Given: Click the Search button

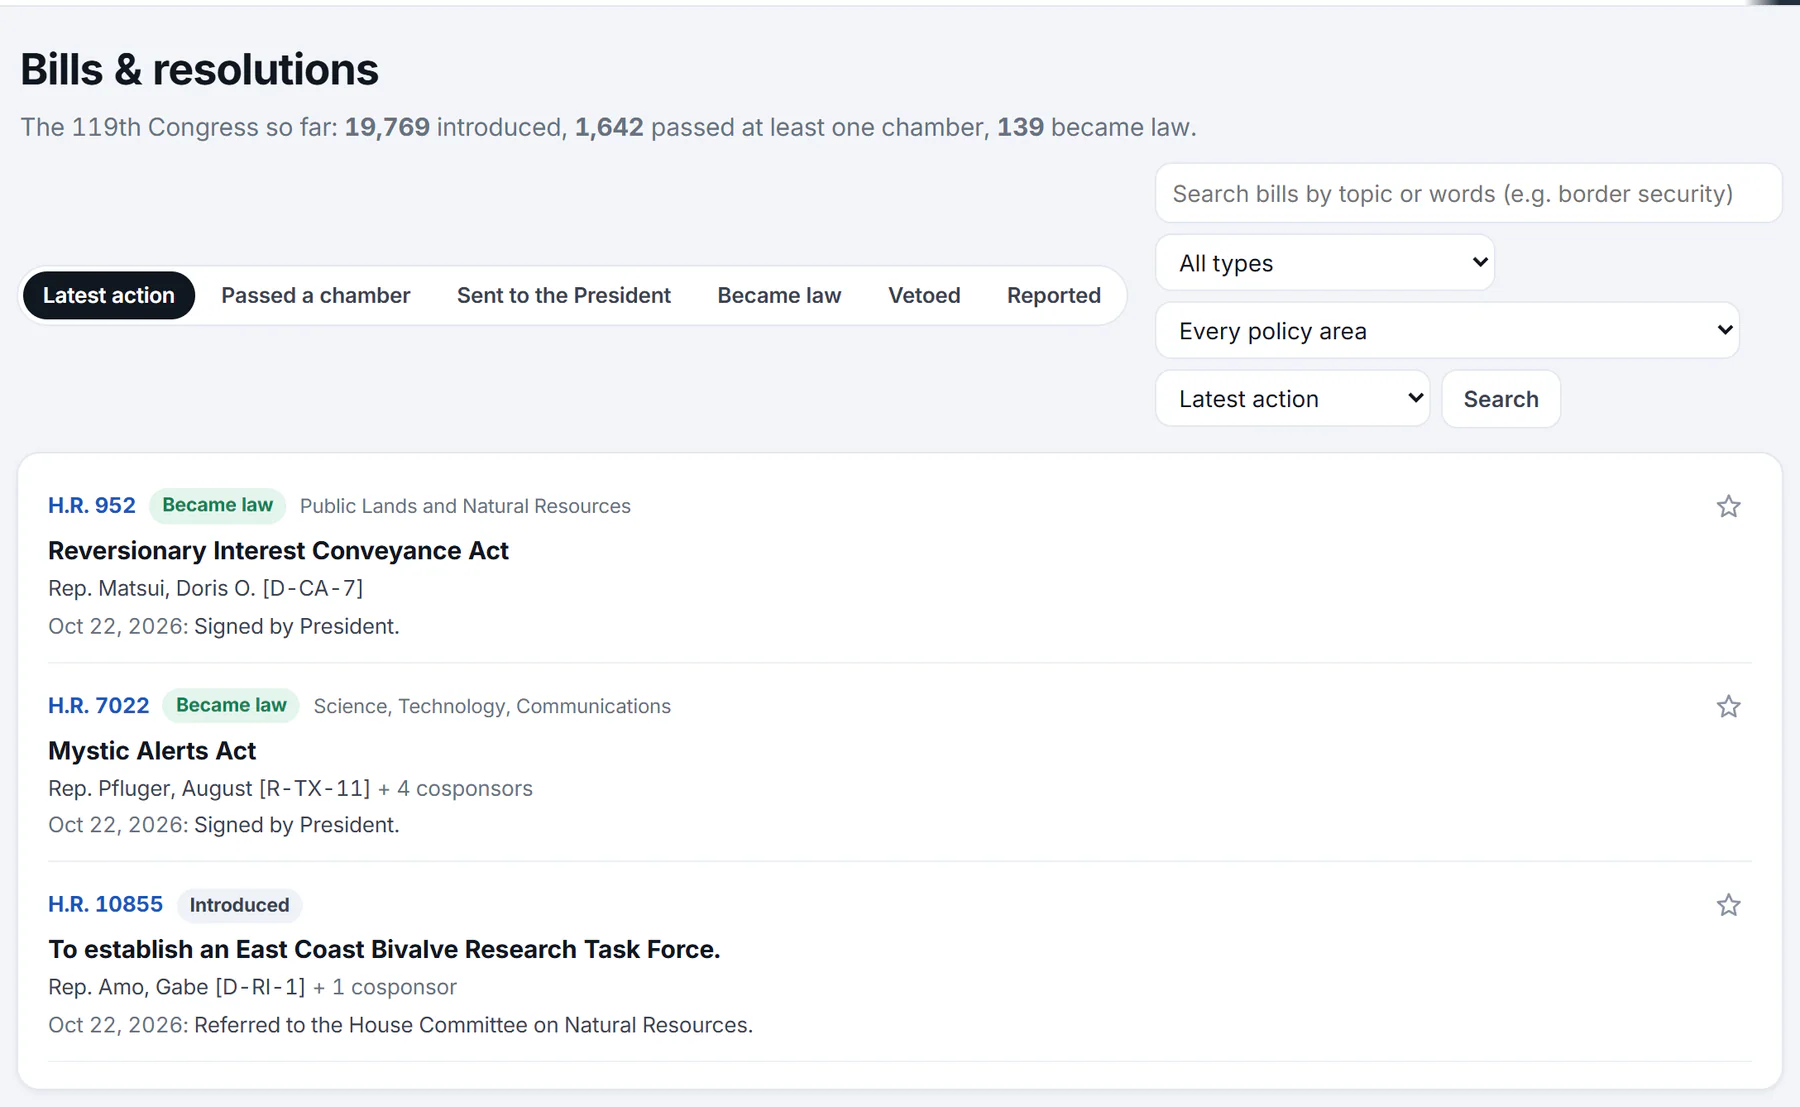Looking at the screenshot, I should pyautogui.click(x=1501, y=399).
